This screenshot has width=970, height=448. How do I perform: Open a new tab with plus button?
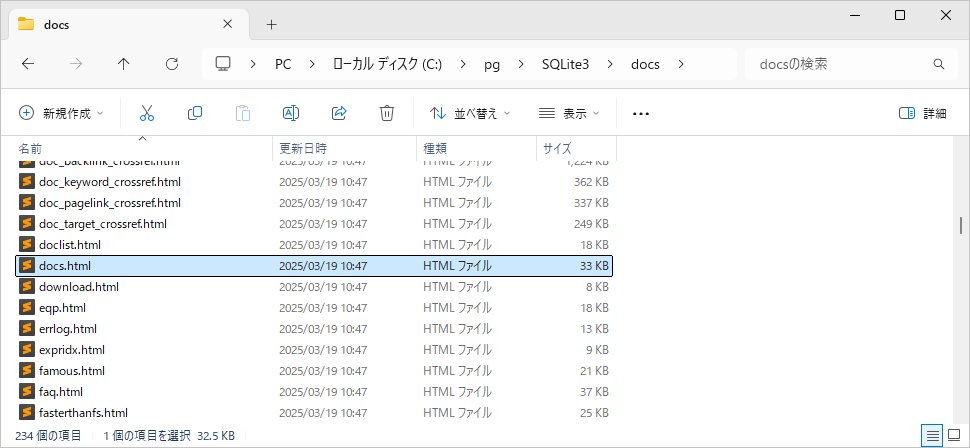[x=271, y=24]
